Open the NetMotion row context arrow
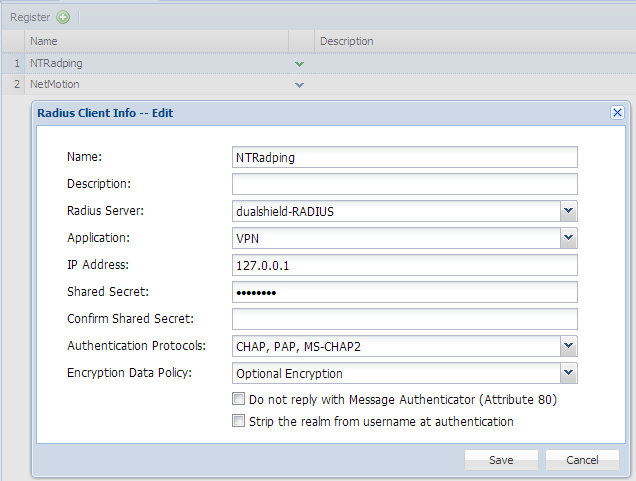Image resolution: width=636 pixels, height=481 pixels. pyautogui.click(x=299, y=85)
